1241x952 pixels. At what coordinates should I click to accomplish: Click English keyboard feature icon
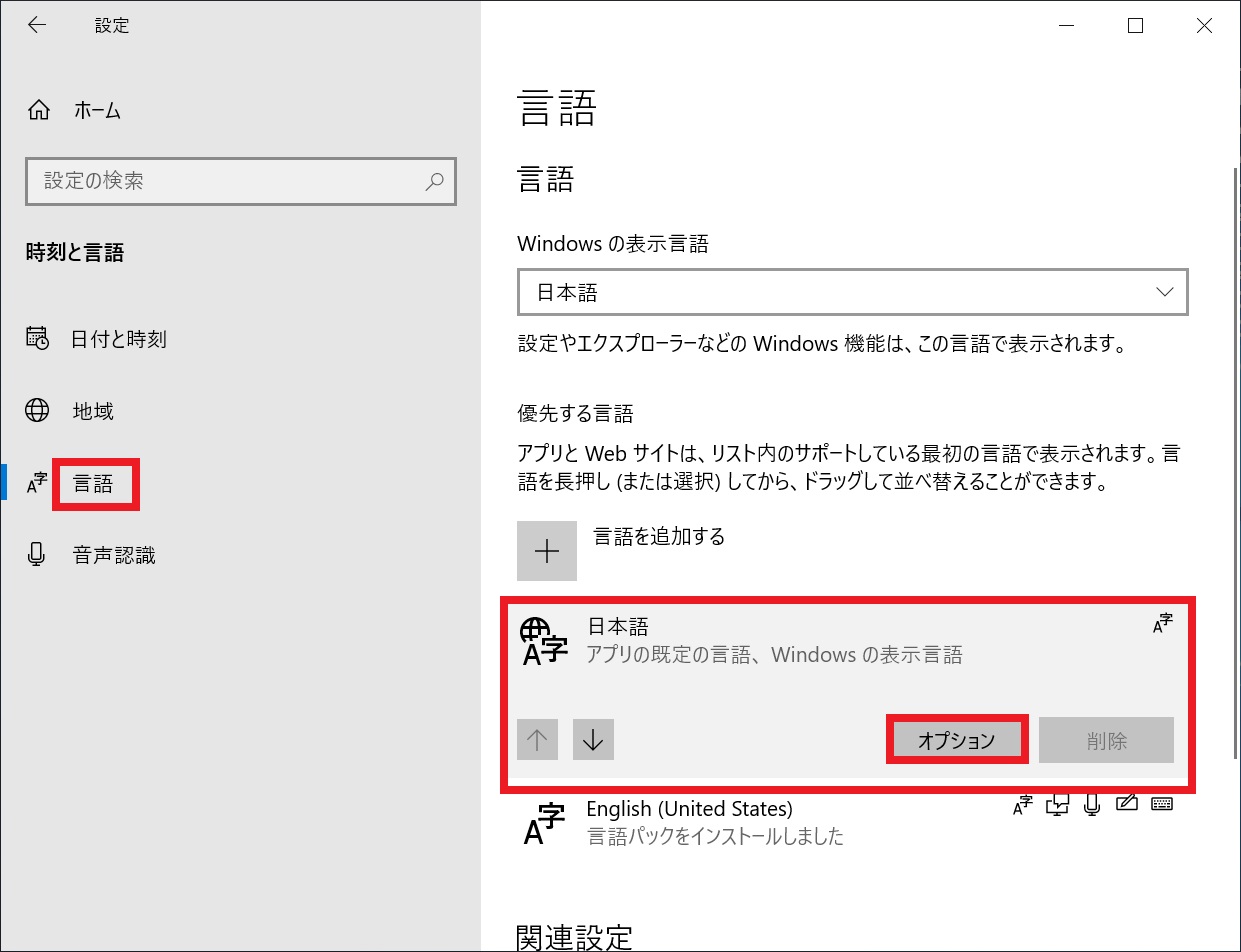point(1162,803)
